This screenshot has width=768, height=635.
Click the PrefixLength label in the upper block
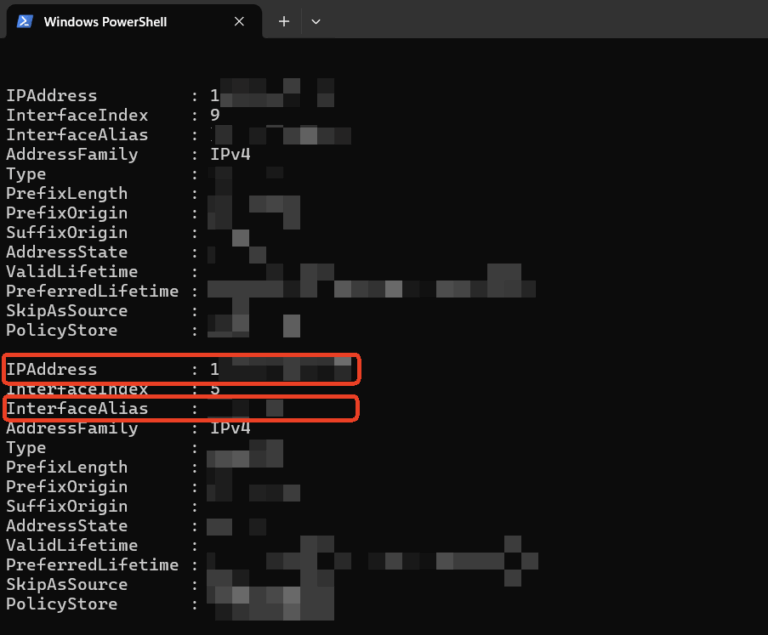67,194
